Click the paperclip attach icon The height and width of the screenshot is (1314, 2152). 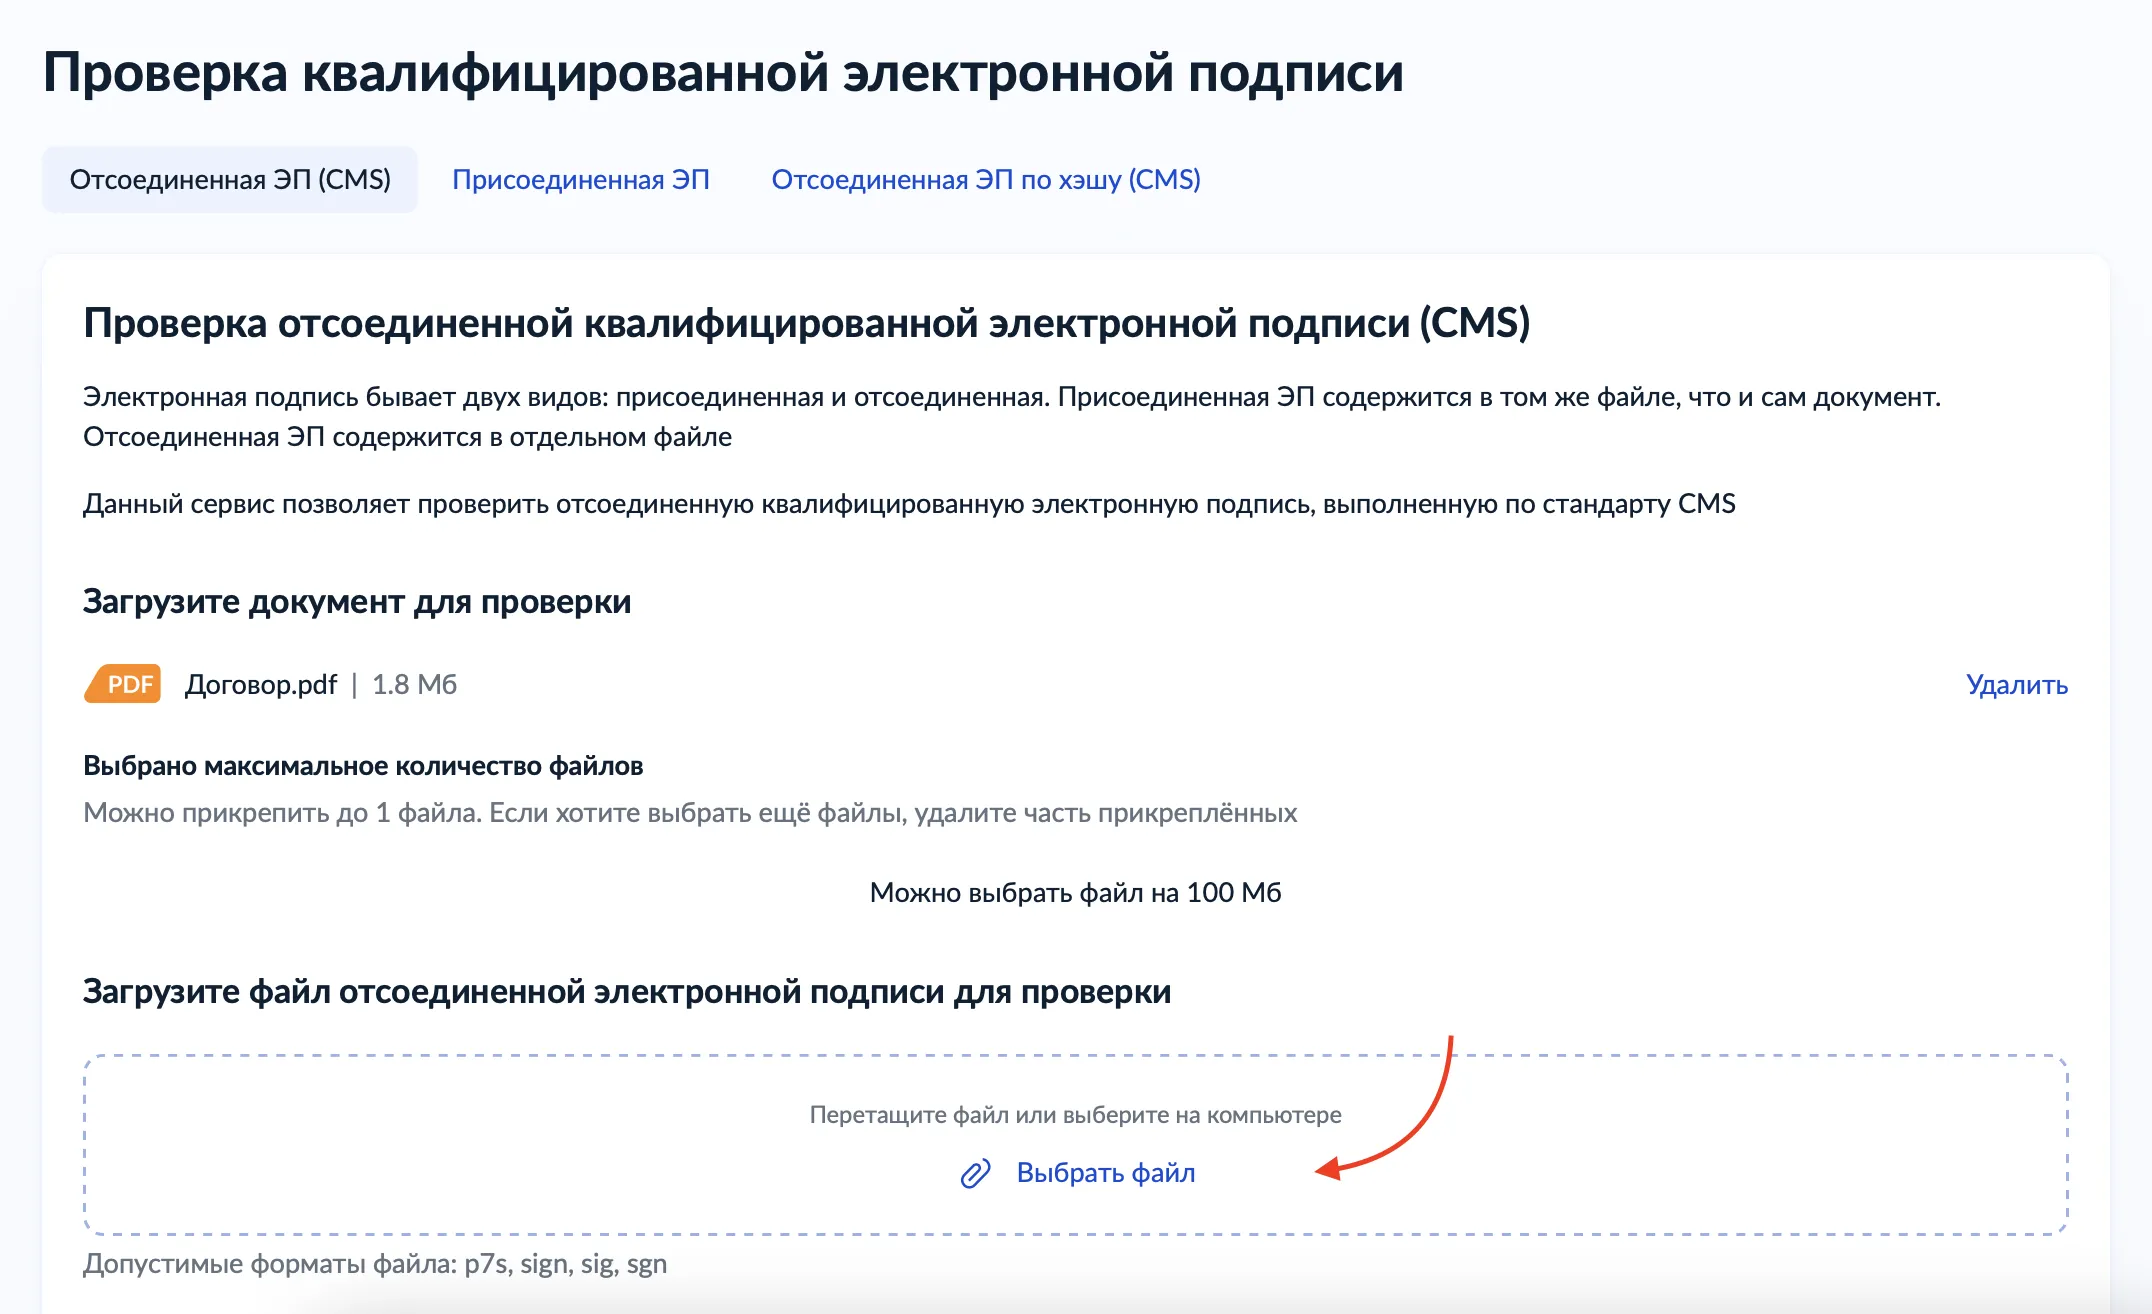pos(975,1173)
